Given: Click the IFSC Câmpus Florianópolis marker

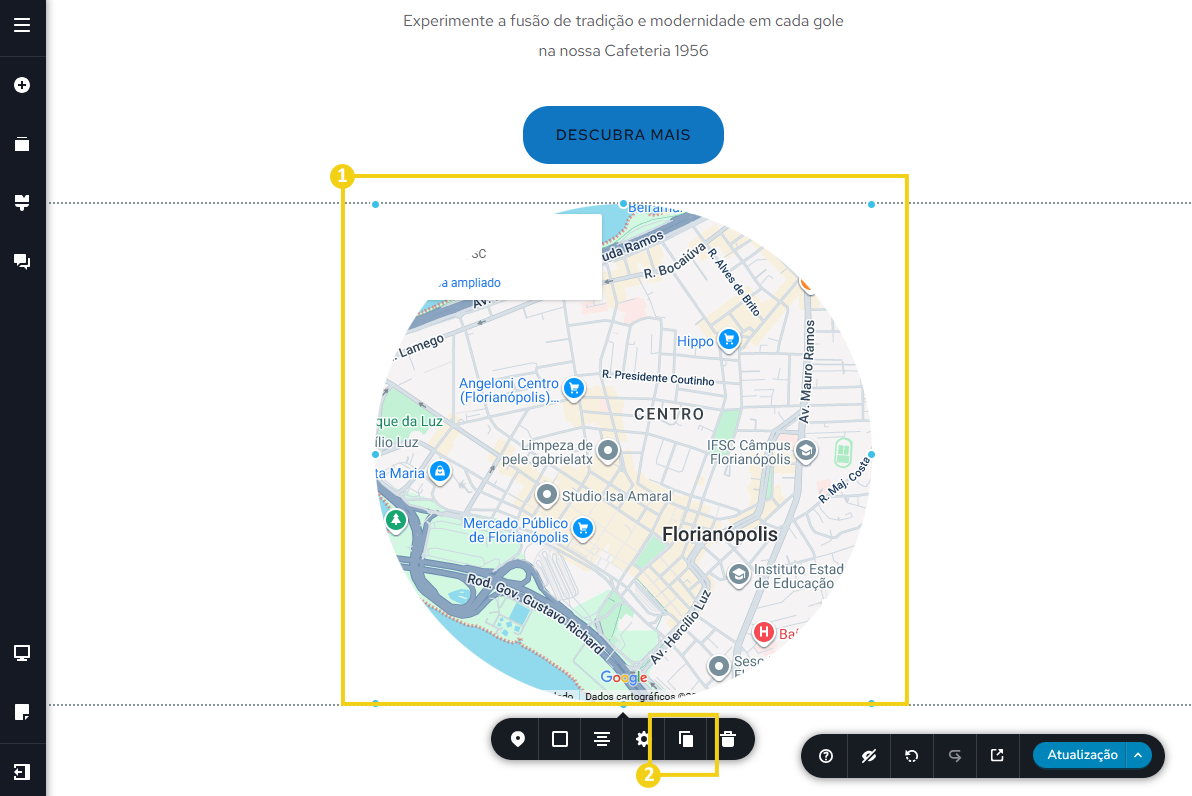Looking at the screenshot, I should pos(806,451).
